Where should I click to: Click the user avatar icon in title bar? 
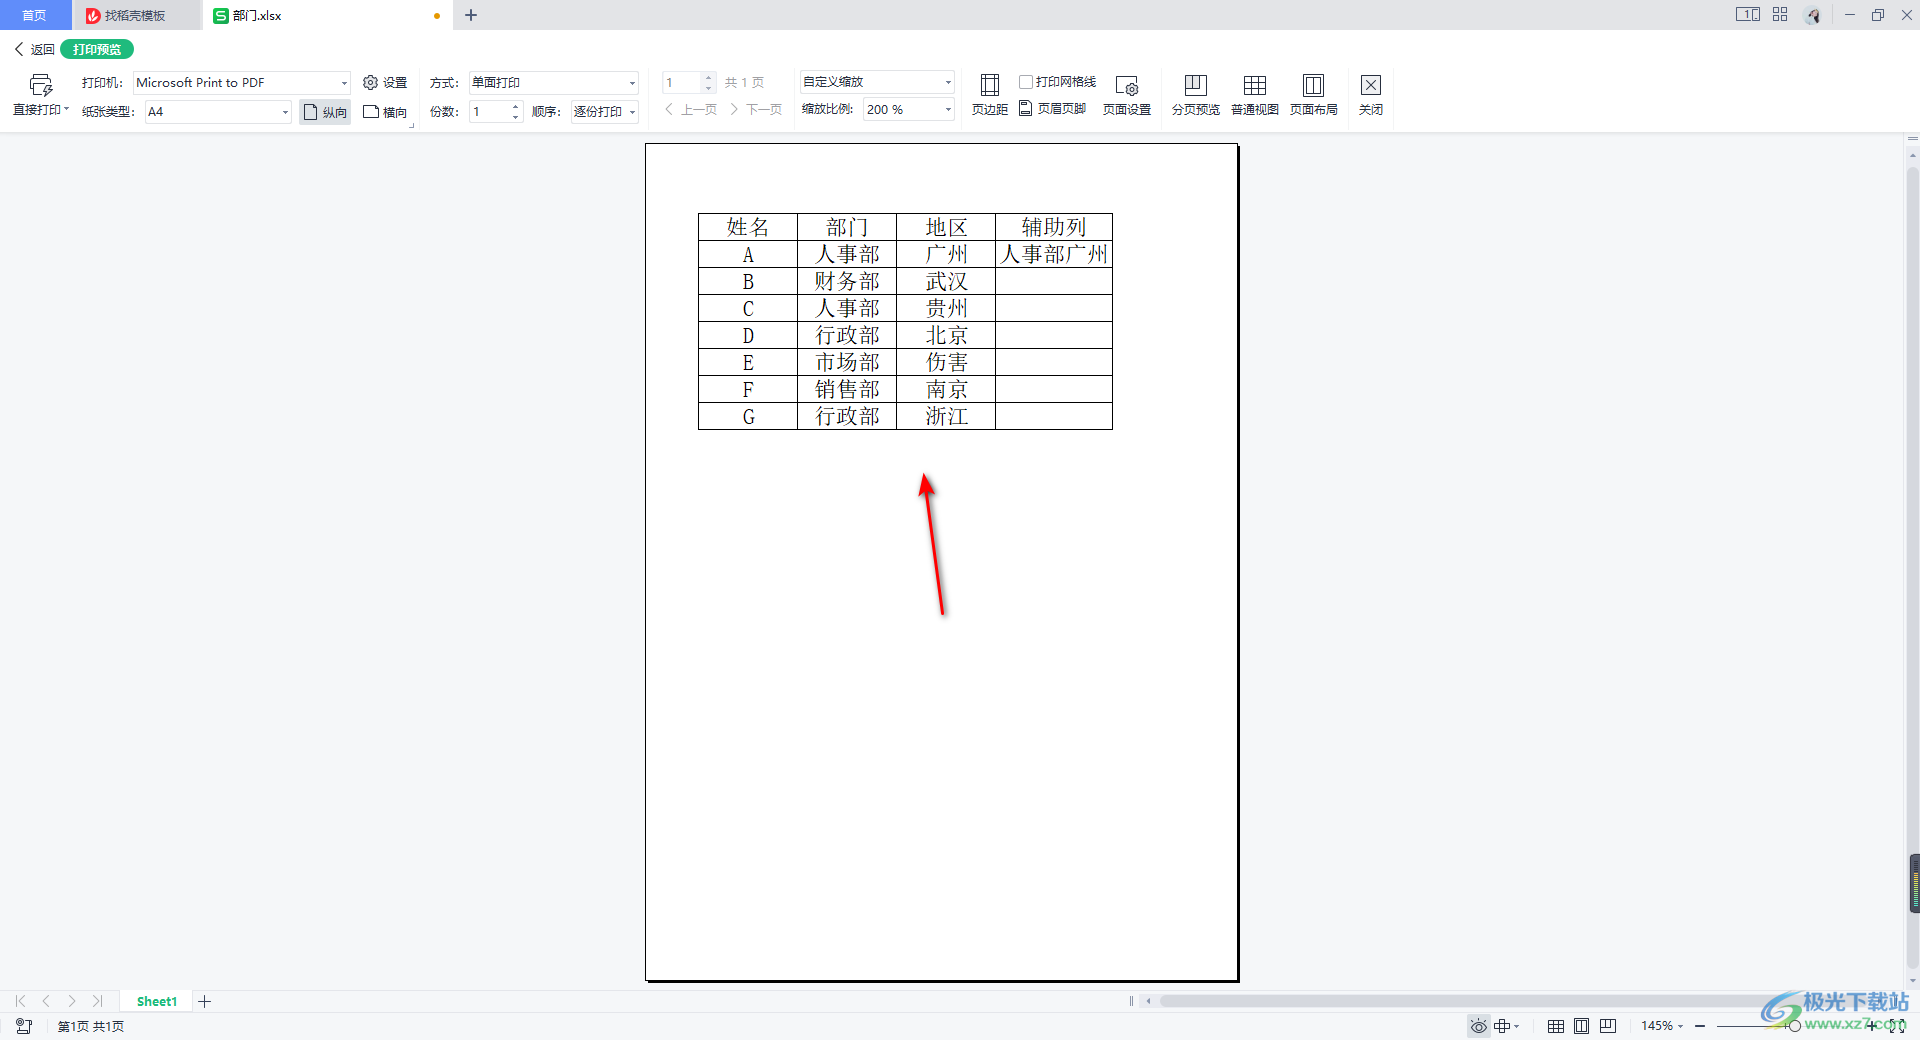[1813, 15]
